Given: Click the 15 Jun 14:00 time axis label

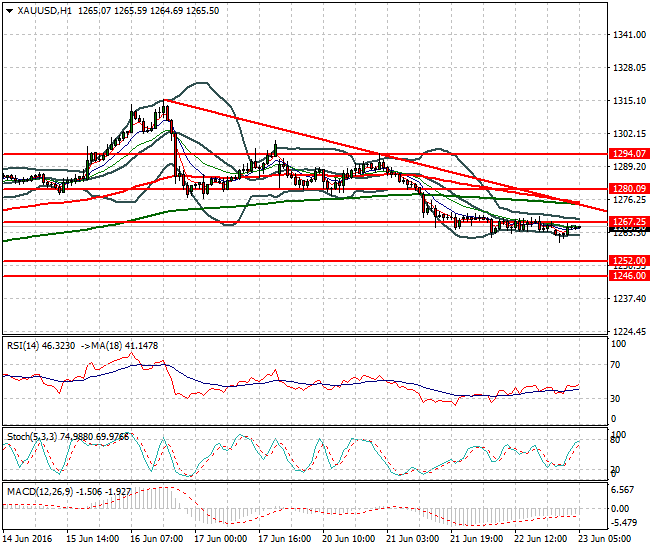Looking at the screenshot, I should click(93, 539).
